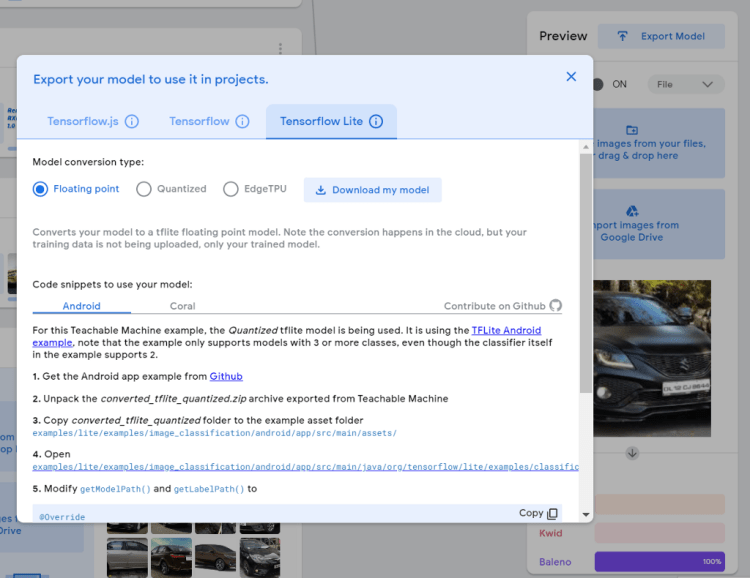Click info icon beside Tensorflow tab

click(x=242, y=122)
